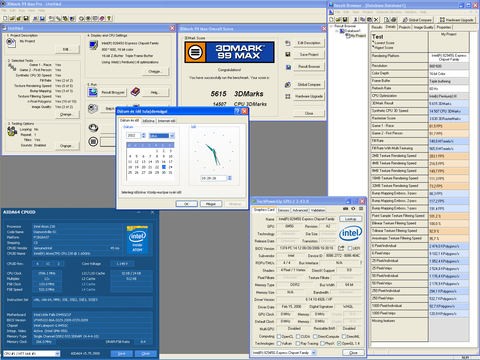Switch to the Sensors tab in GPU-Z
480x360 pixels.
(x=283, y=210)
